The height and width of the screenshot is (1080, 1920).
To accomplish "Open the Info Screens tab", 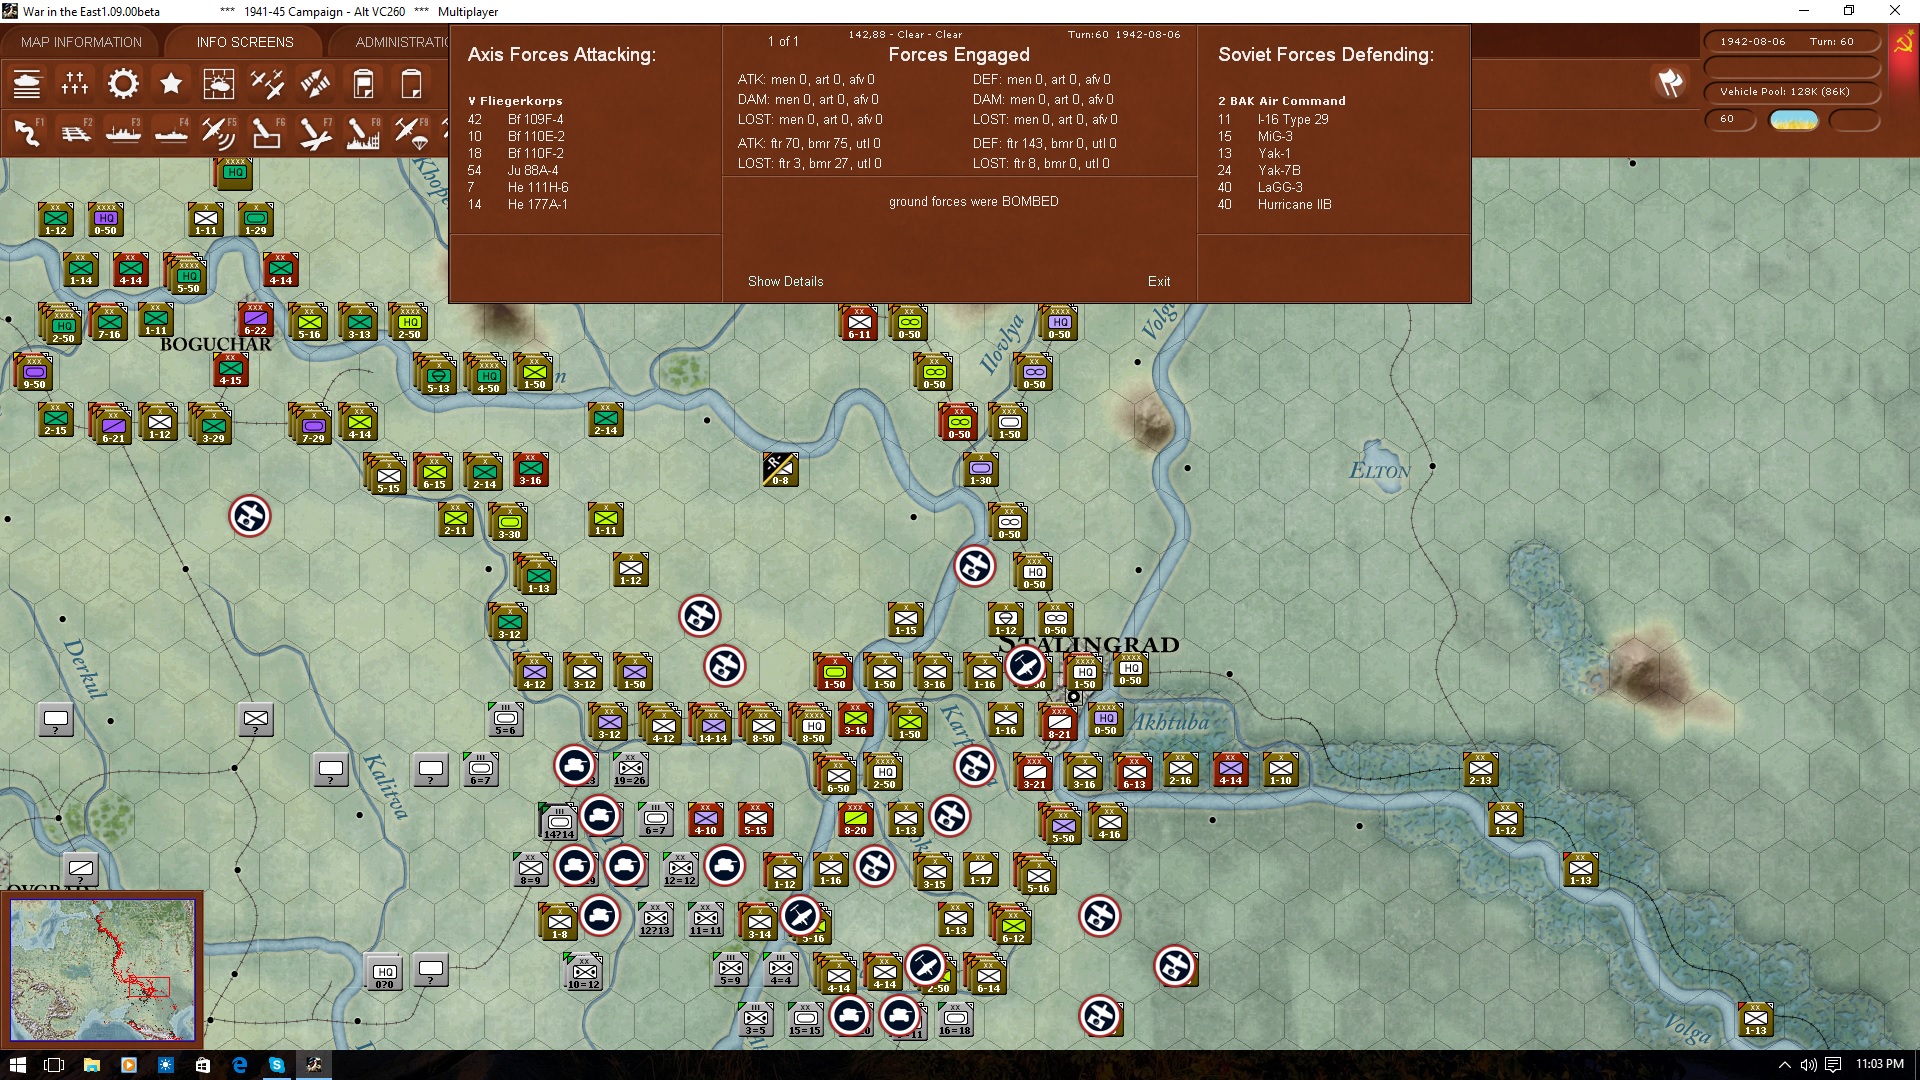I will [x=245, y=42].
